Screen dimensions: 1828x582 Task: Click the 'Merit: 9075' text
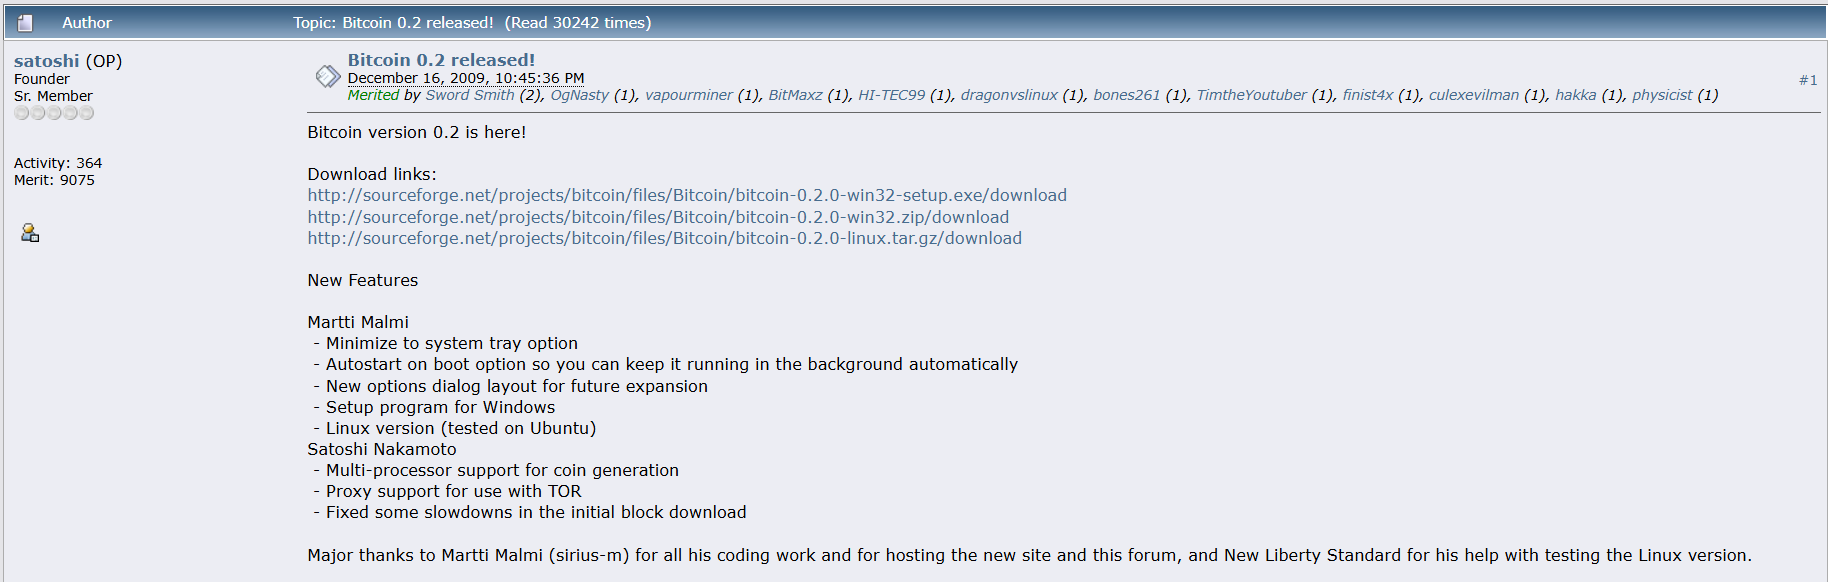54,180
